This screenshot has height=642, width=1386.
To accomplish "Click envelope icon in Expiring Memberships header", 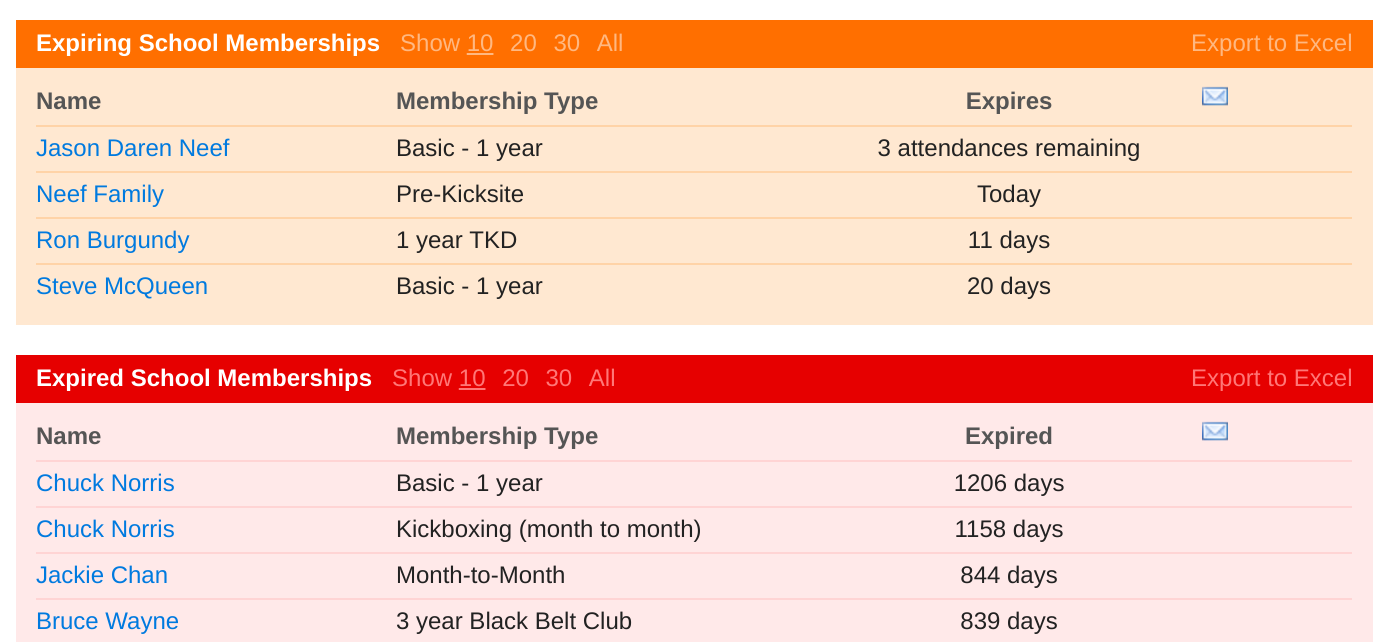I will click(x=1214, y=97).
